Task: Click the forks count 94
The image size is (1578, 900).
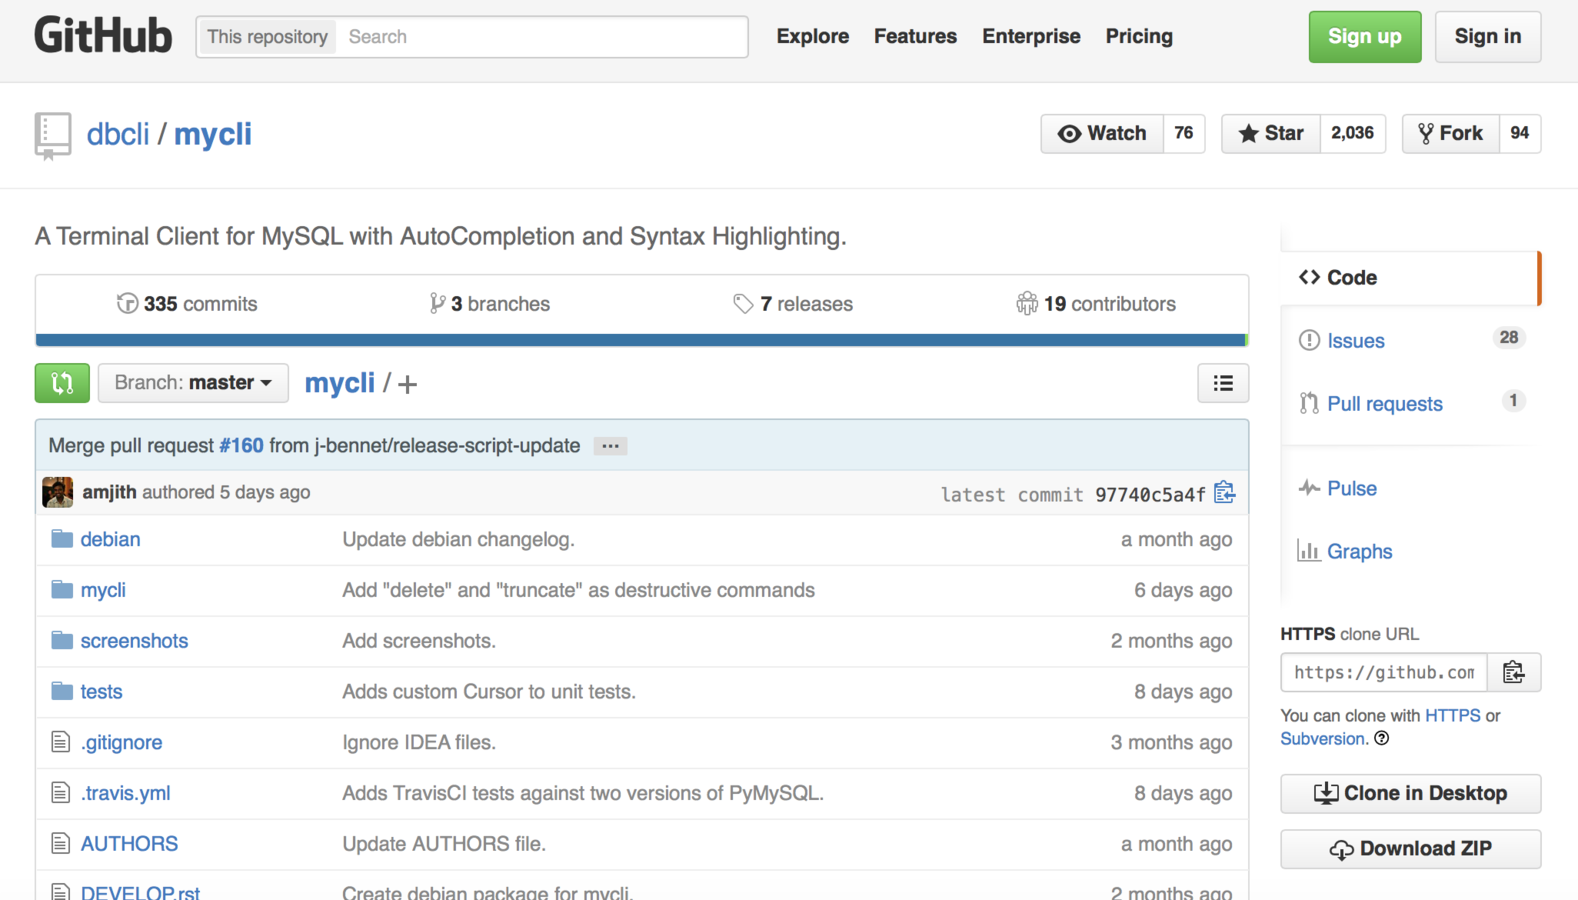Action: [1520, 133]
